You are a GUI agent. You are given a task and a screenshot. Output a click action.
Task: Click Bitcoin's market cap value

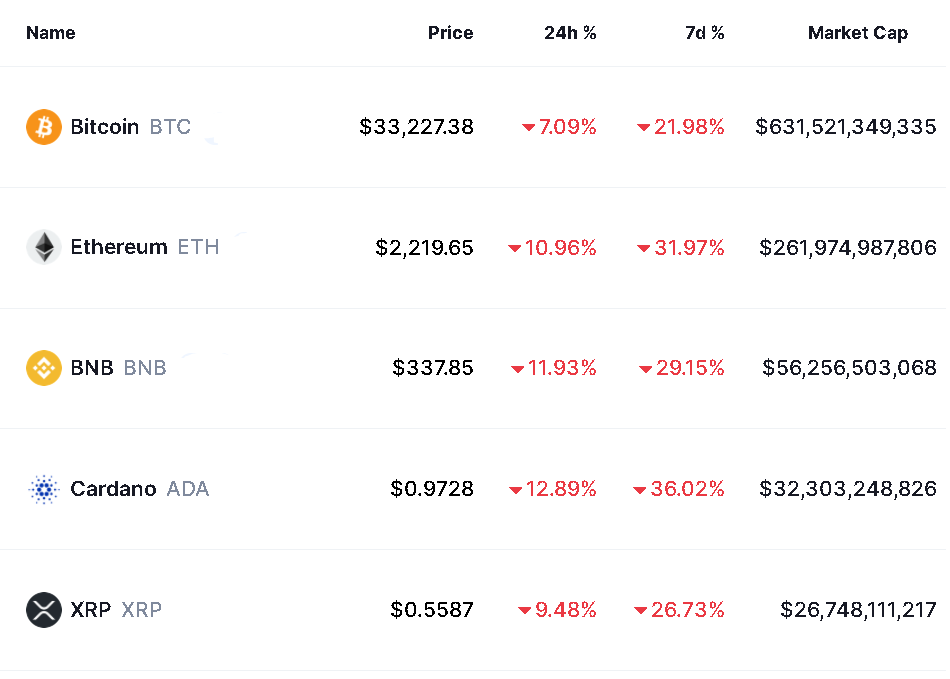[x=846, y=127]
